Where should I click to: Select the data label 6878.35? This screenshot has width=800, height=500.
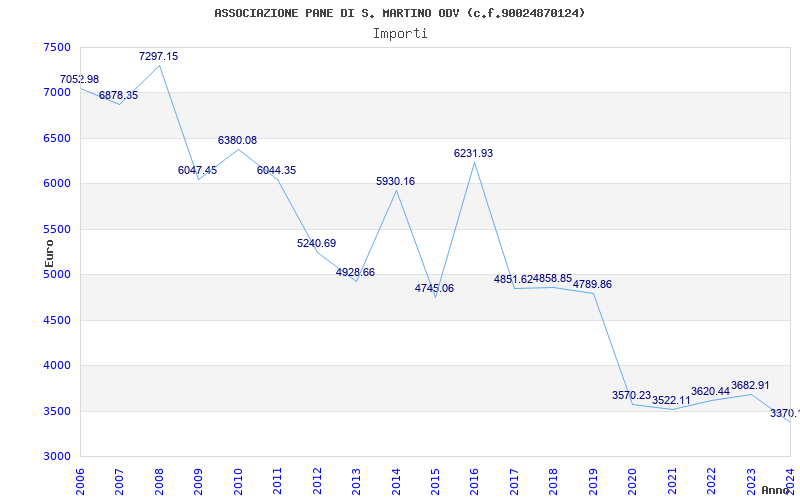(x=118, y=95)
